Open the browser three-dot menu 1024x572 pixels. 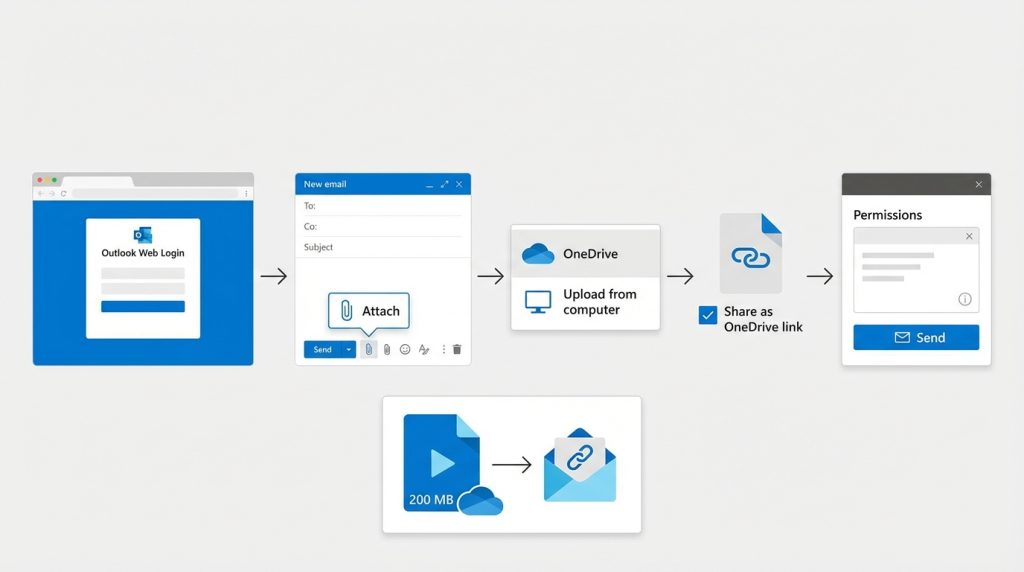[x=246, y=193]
